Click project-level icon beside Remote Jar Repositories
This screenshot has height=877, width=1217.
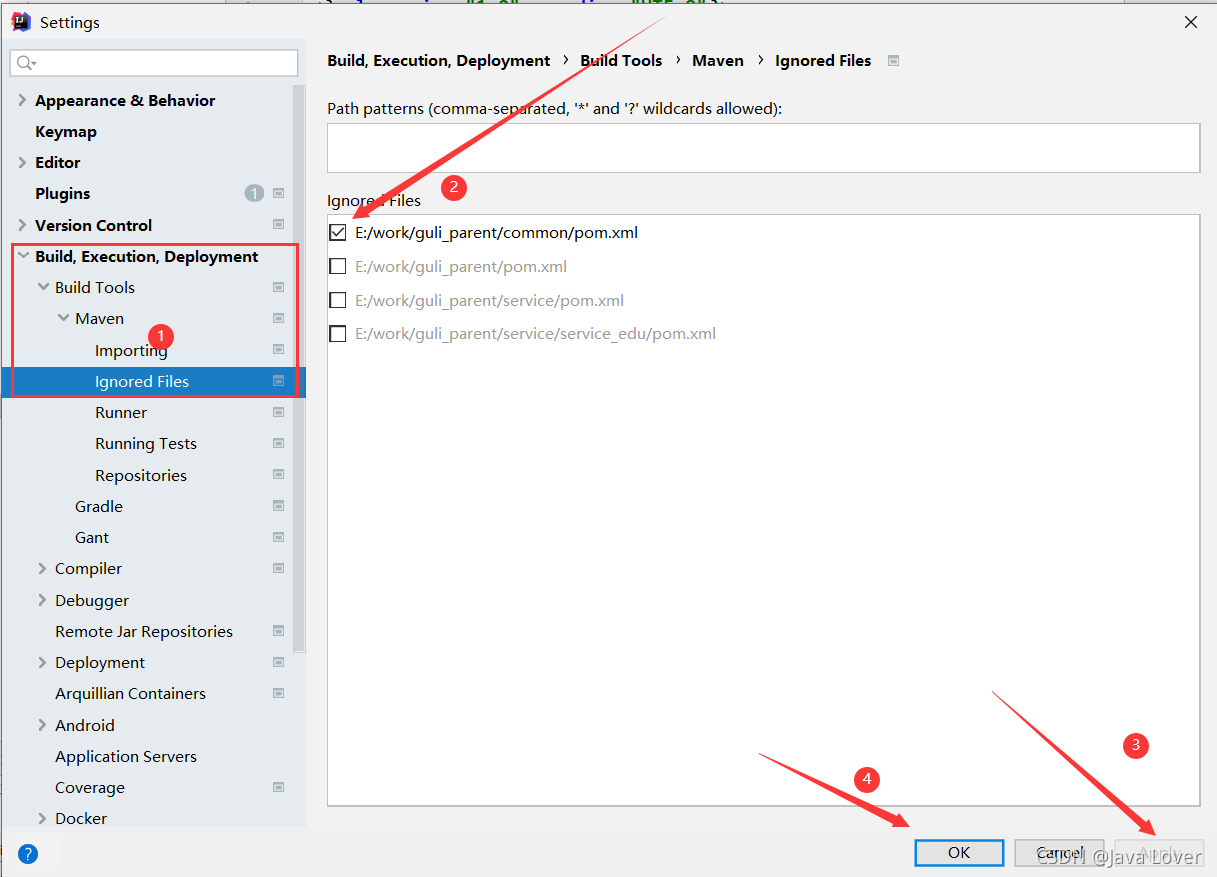279,631
